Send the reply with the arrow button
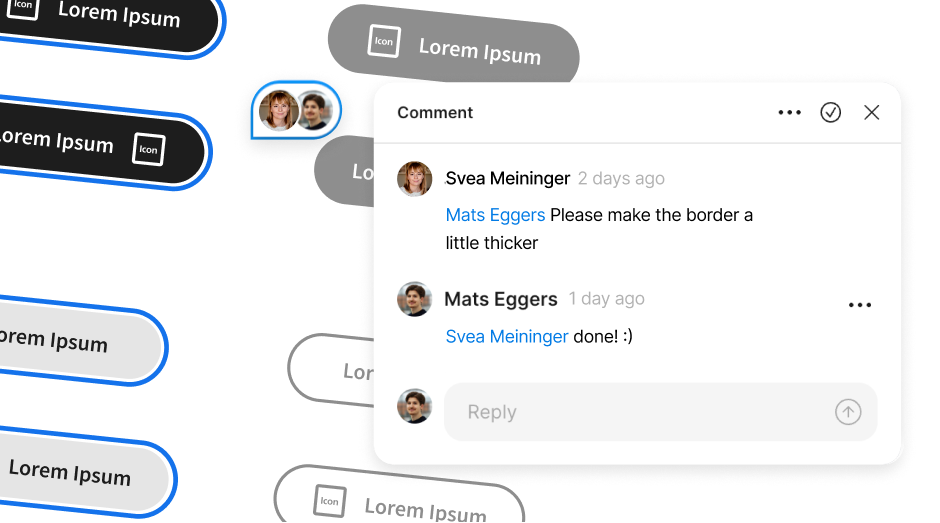940x523 pixels. tap(848, 412)
